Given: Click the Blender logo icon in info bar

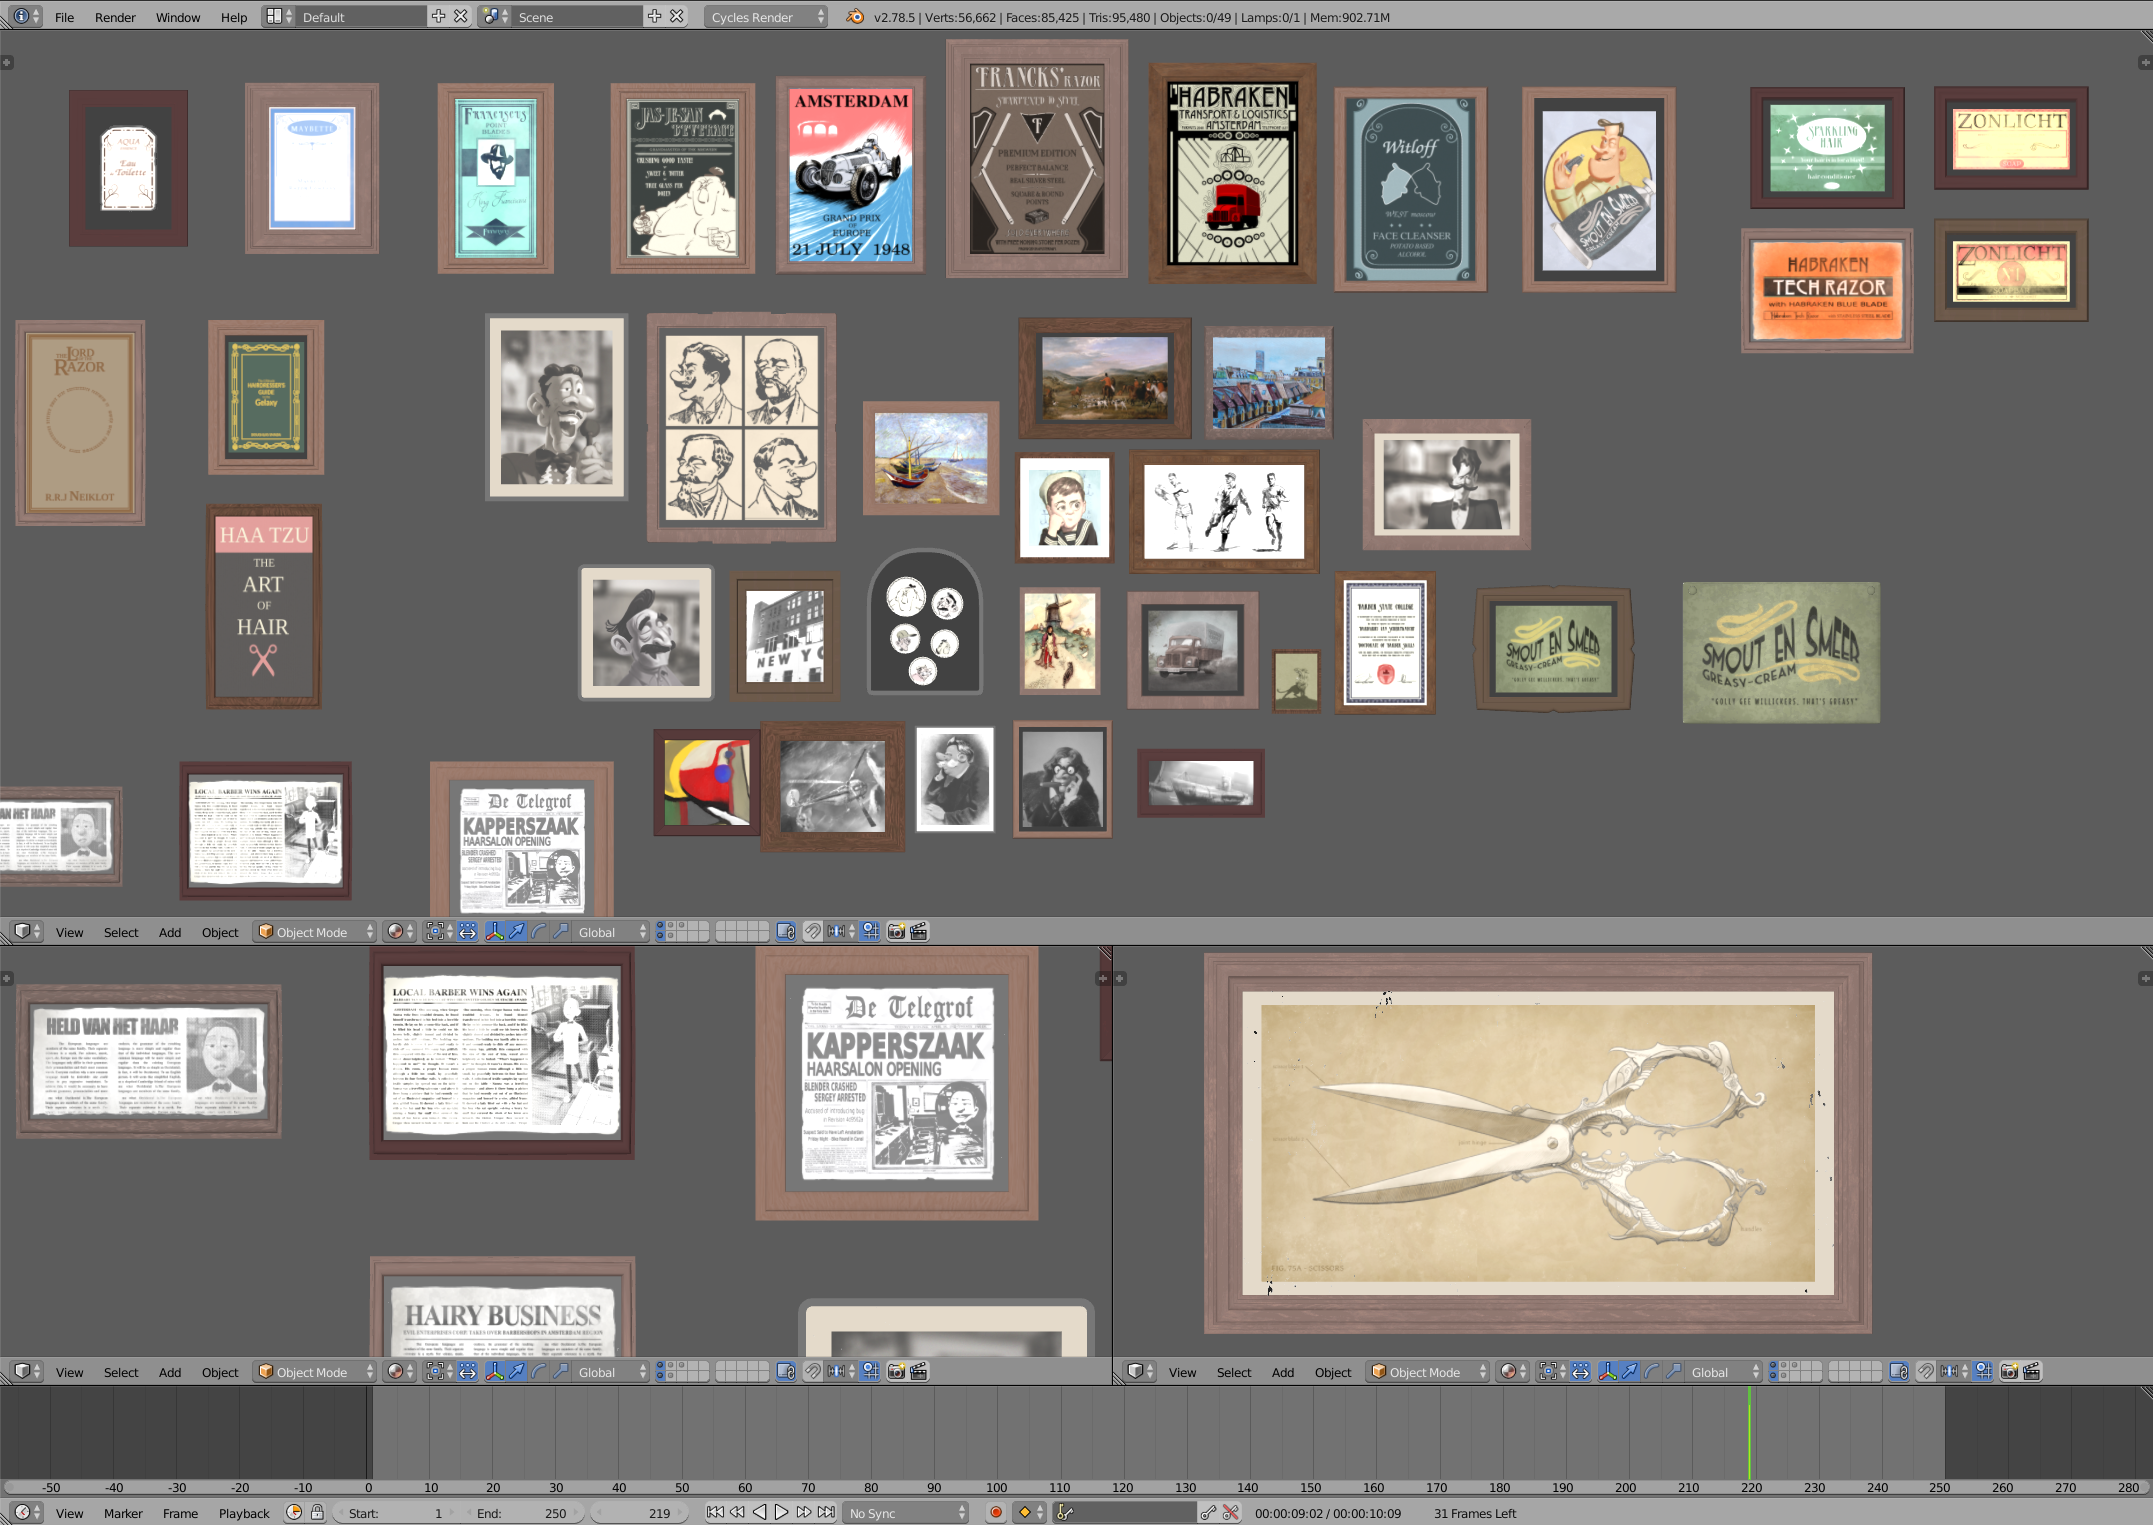Looking at the screenshot, I should point(855,17).
